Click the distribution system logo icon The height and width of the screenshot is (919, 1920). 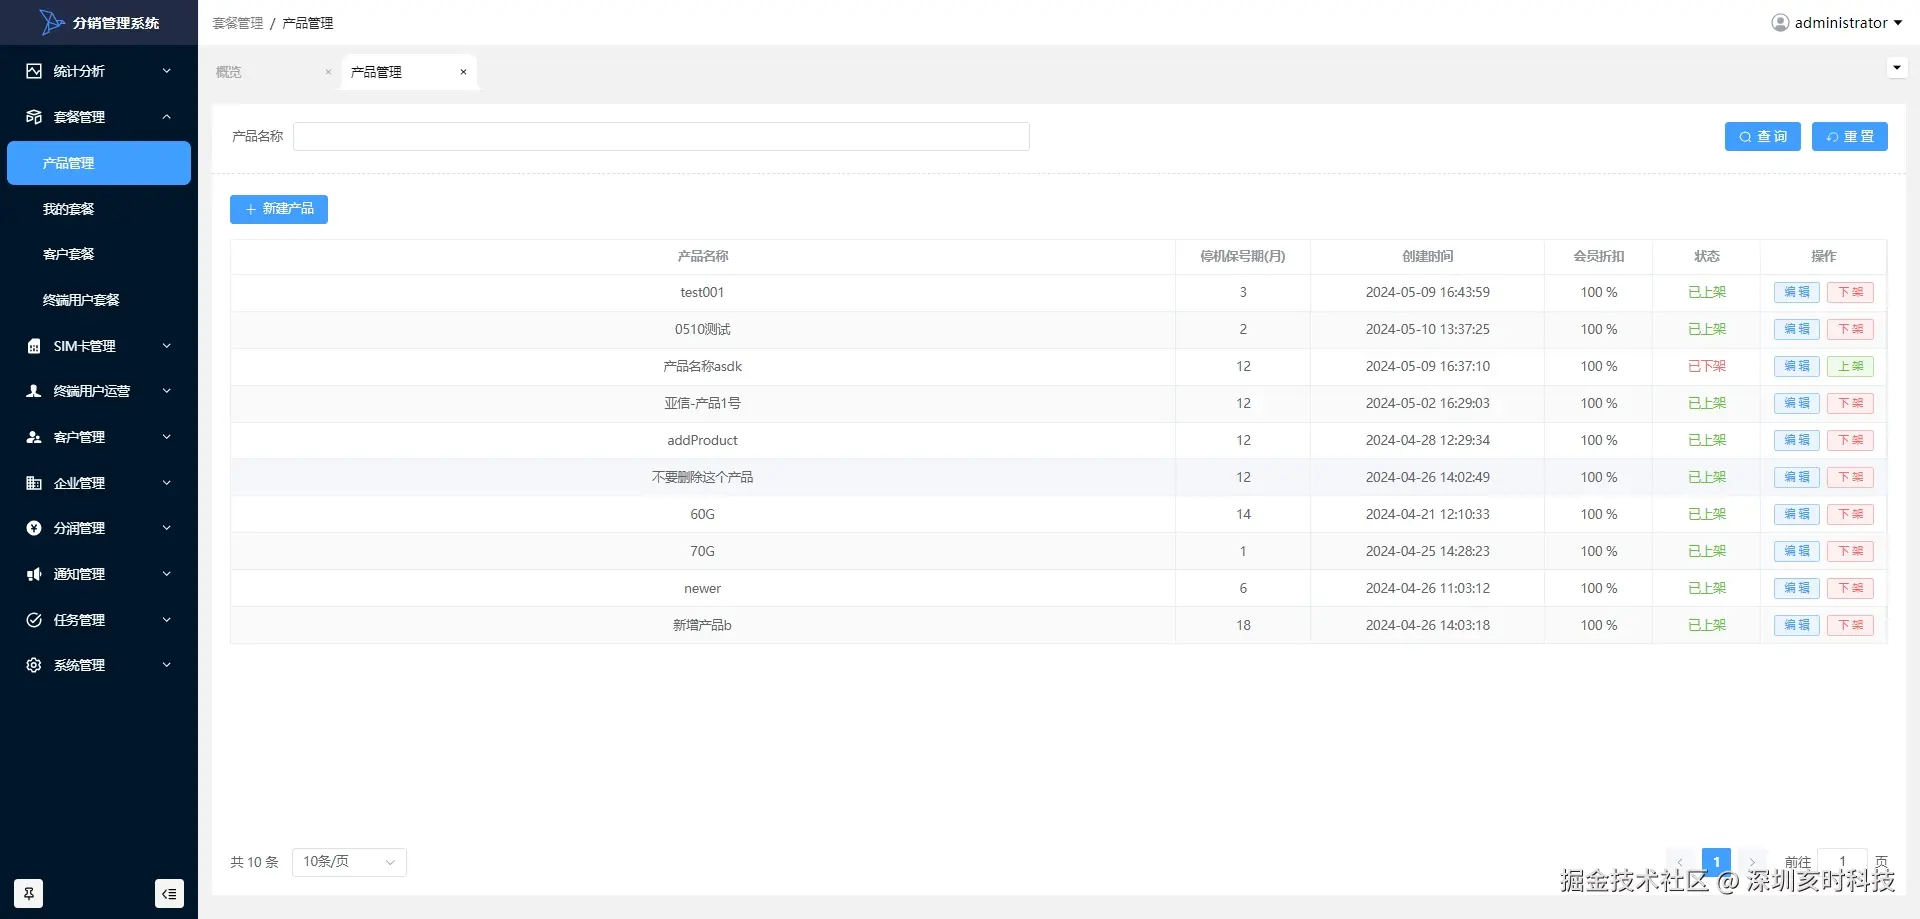[52, 22]
